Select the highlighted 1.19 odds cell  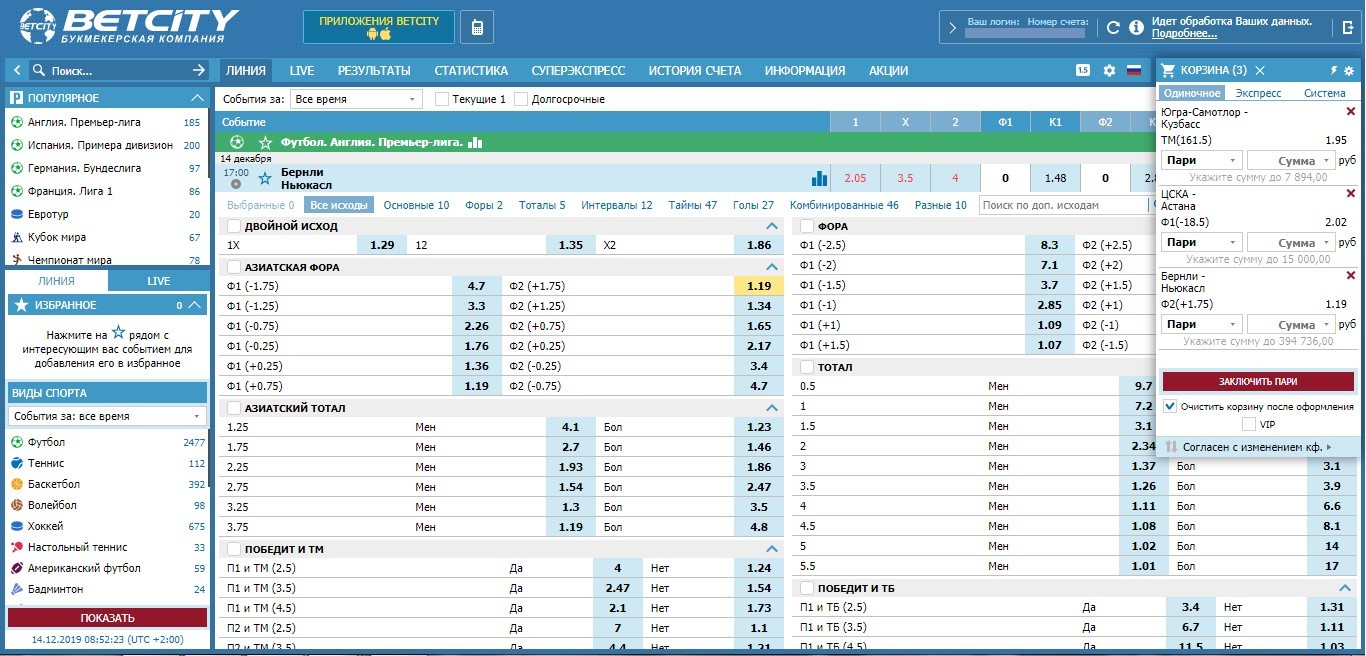point(759,286)
